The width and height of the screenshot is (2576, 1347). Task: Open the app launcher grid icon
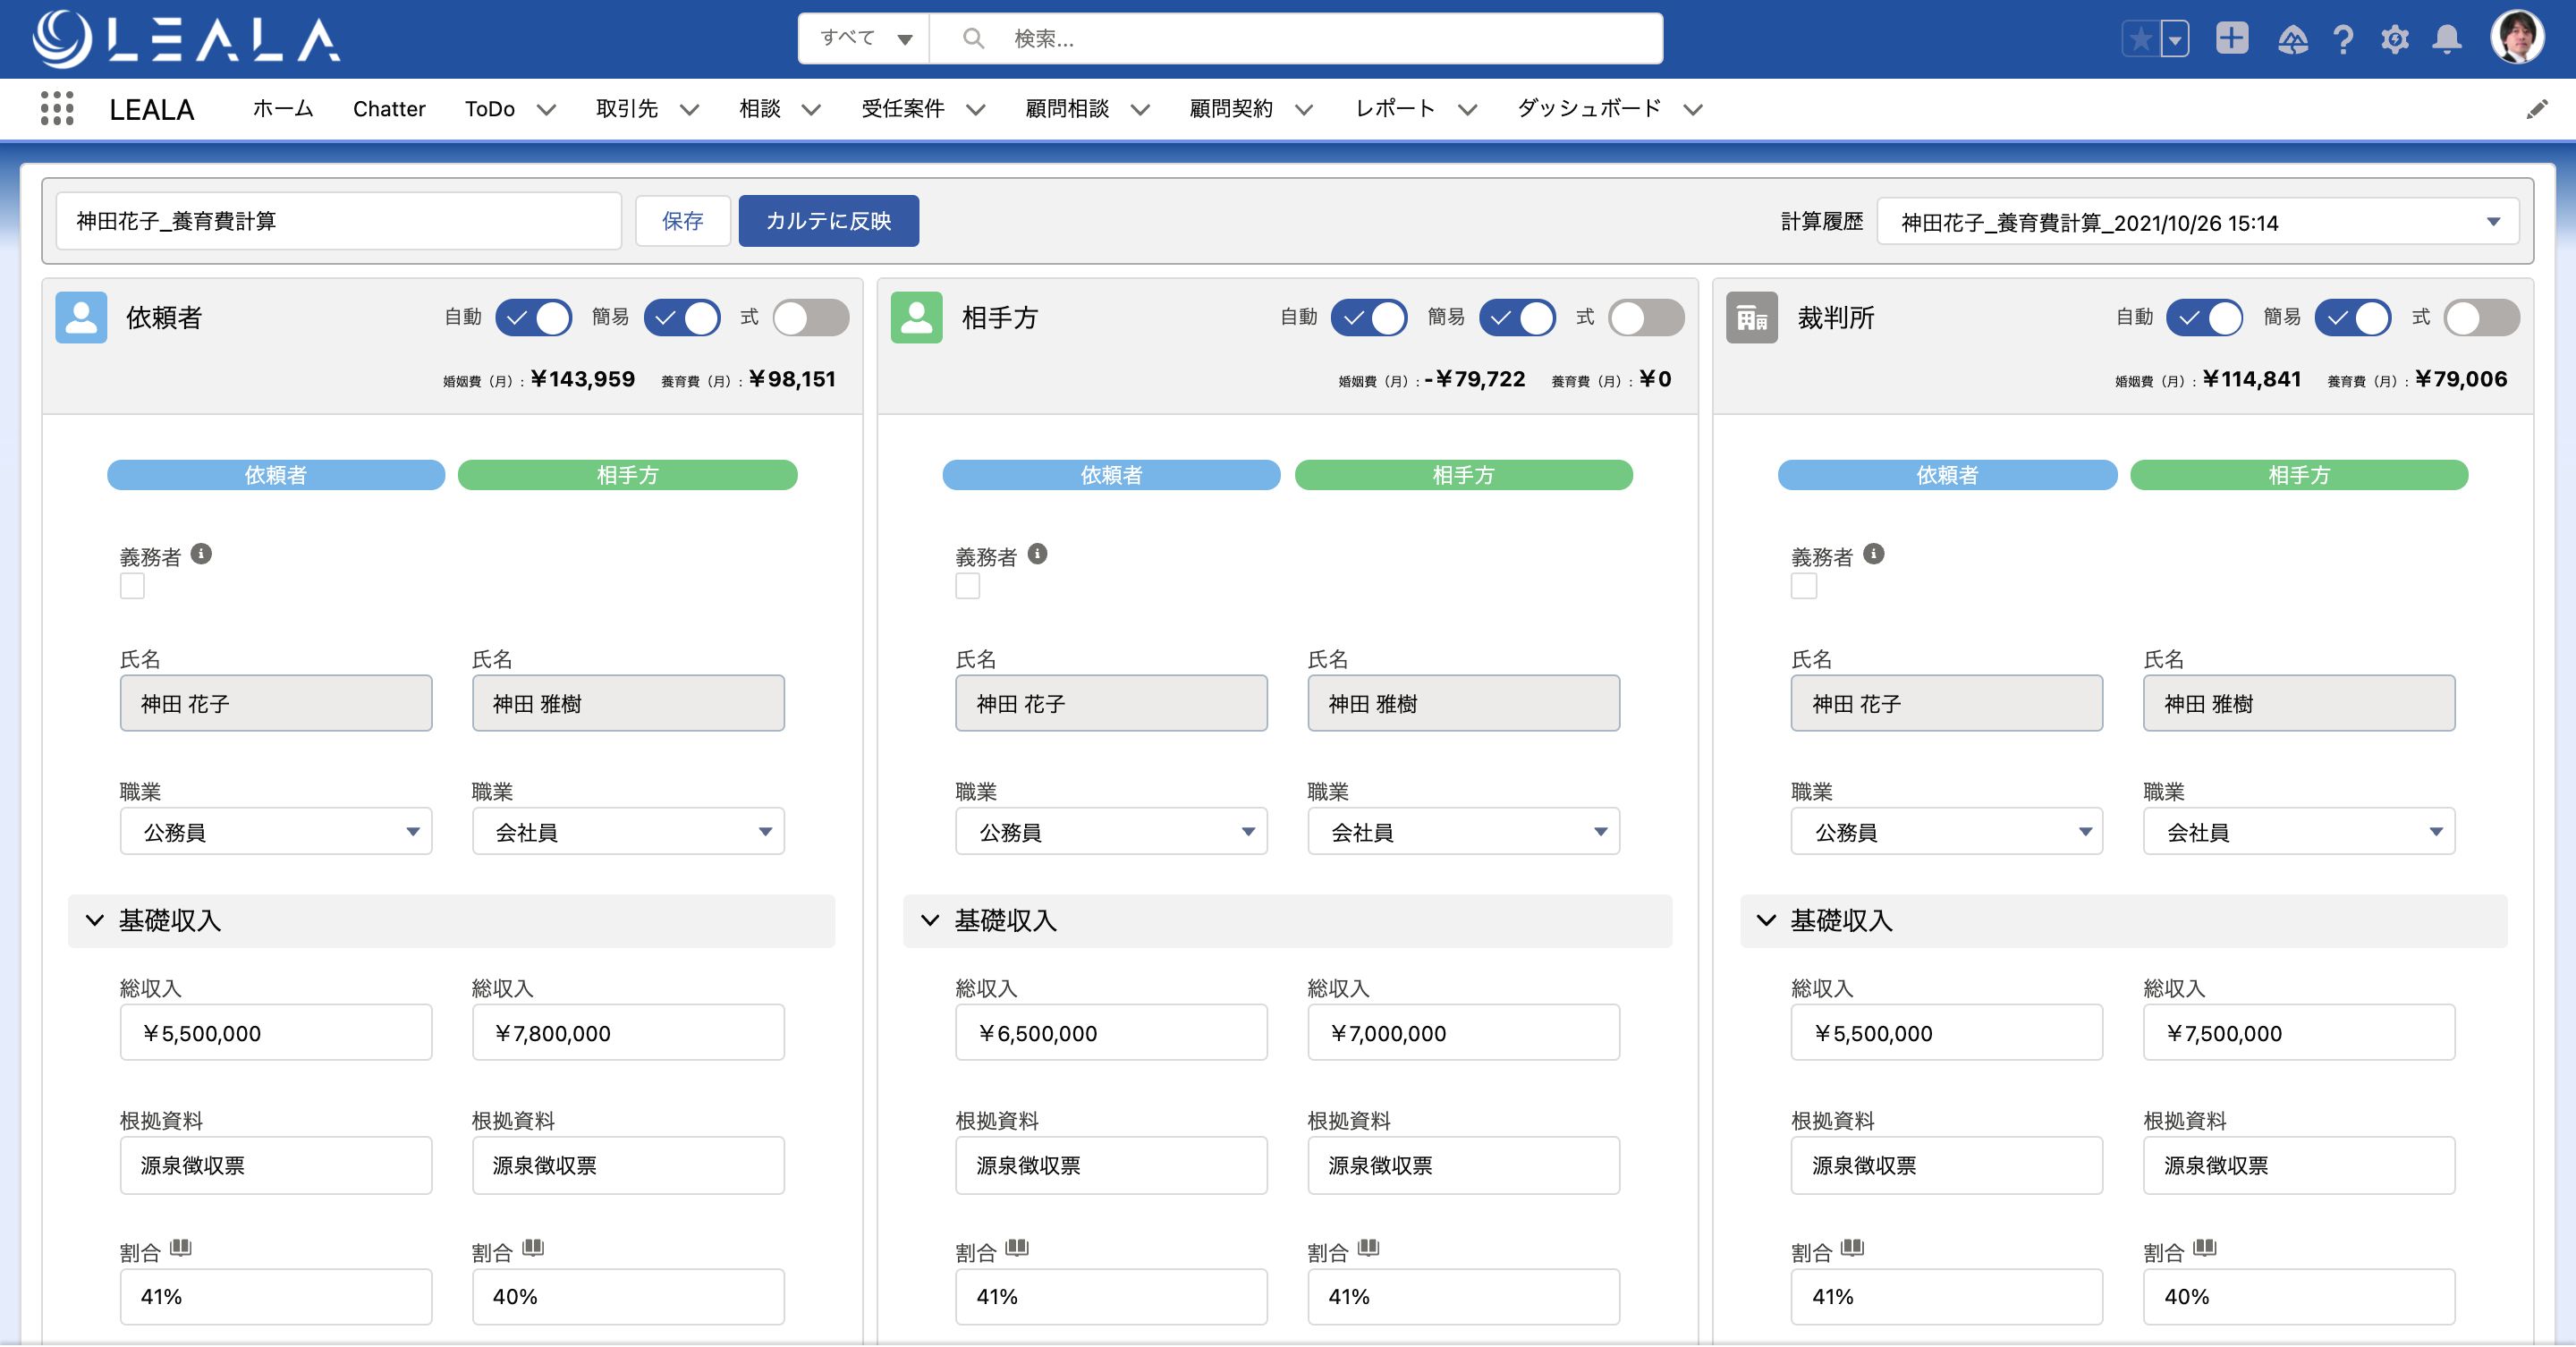[x=57, y=108]
